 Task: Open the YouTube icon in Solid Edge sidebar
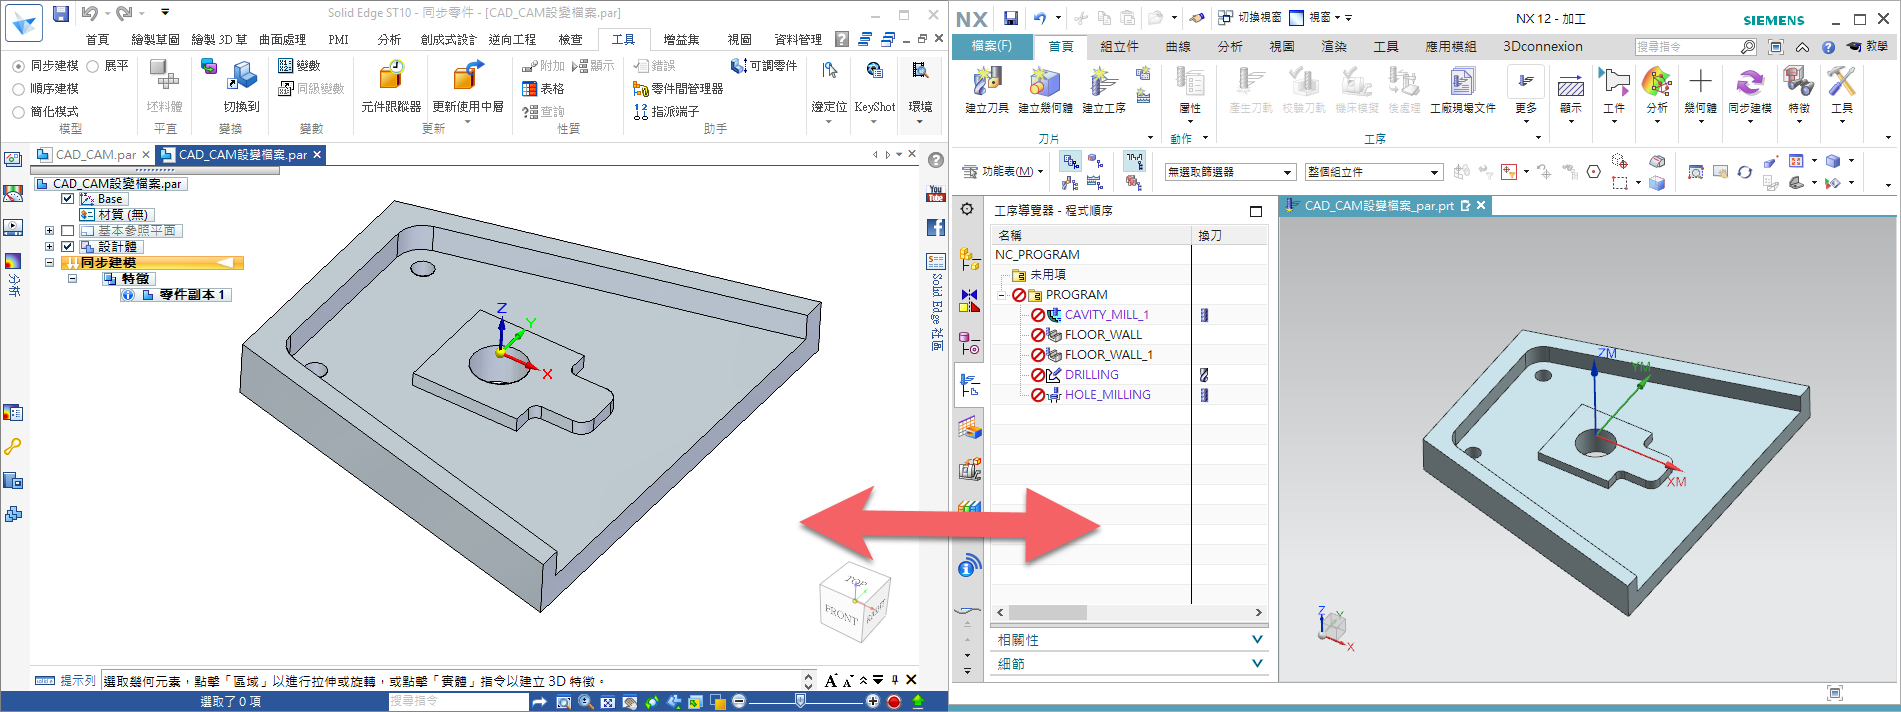click(x=936, y=193)
